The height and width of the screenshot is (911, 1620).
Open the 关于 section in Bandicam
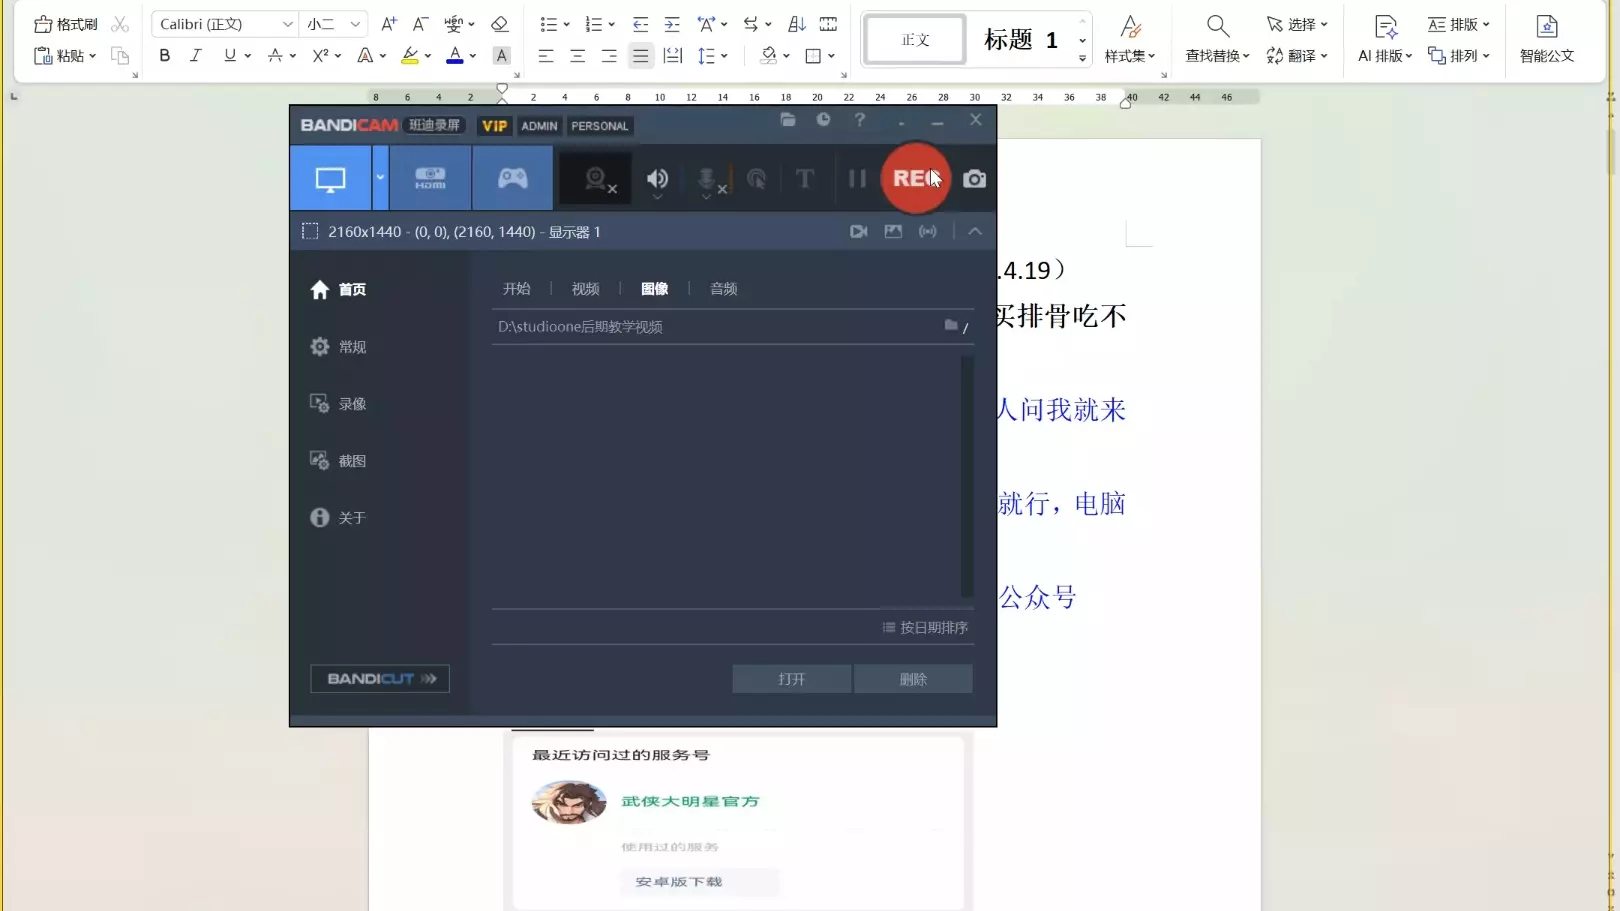click(339, 518)
